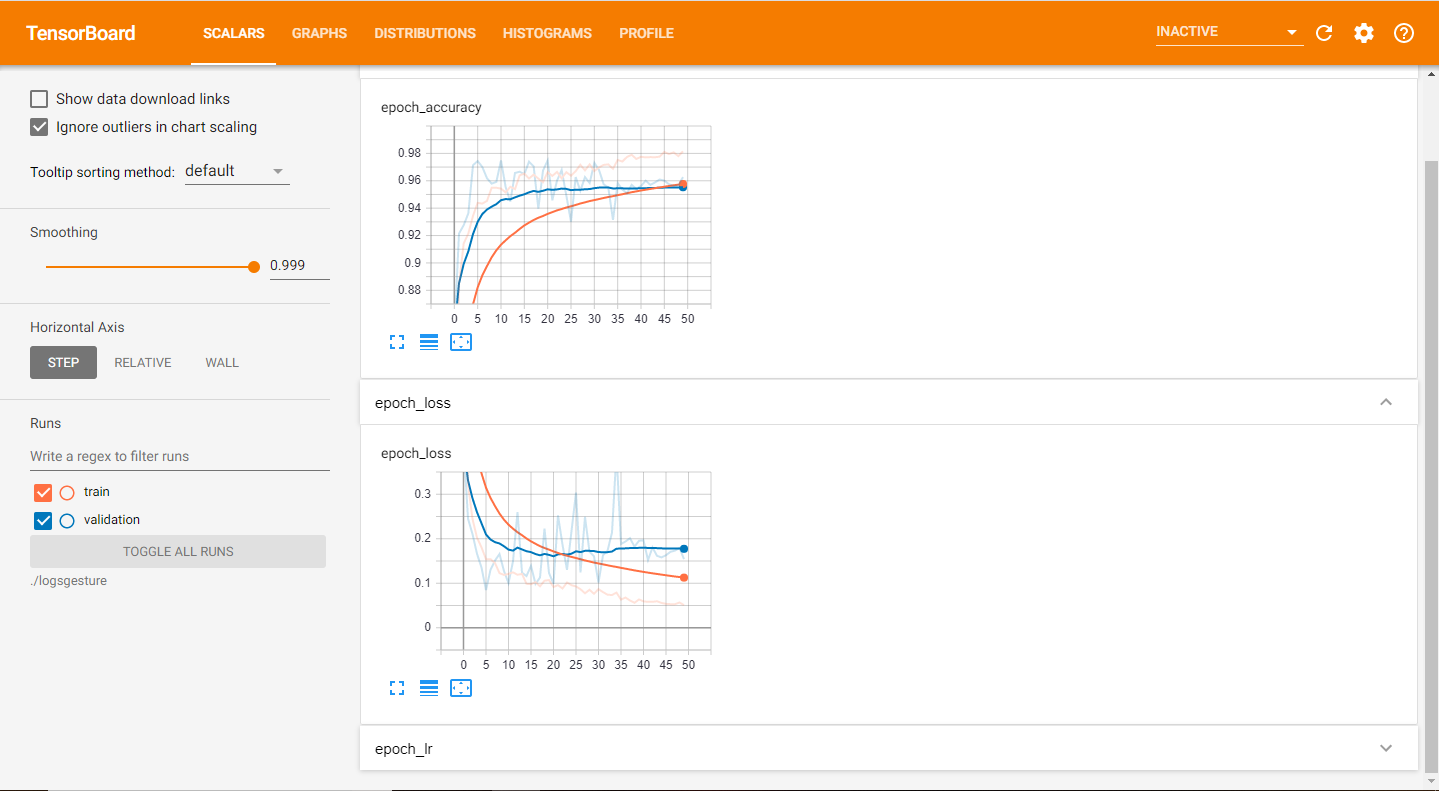This screenshot has height=791, width=1439.
Task: Fit epoch_accuracy chart domain to data
Action: [x=461, y=341]
